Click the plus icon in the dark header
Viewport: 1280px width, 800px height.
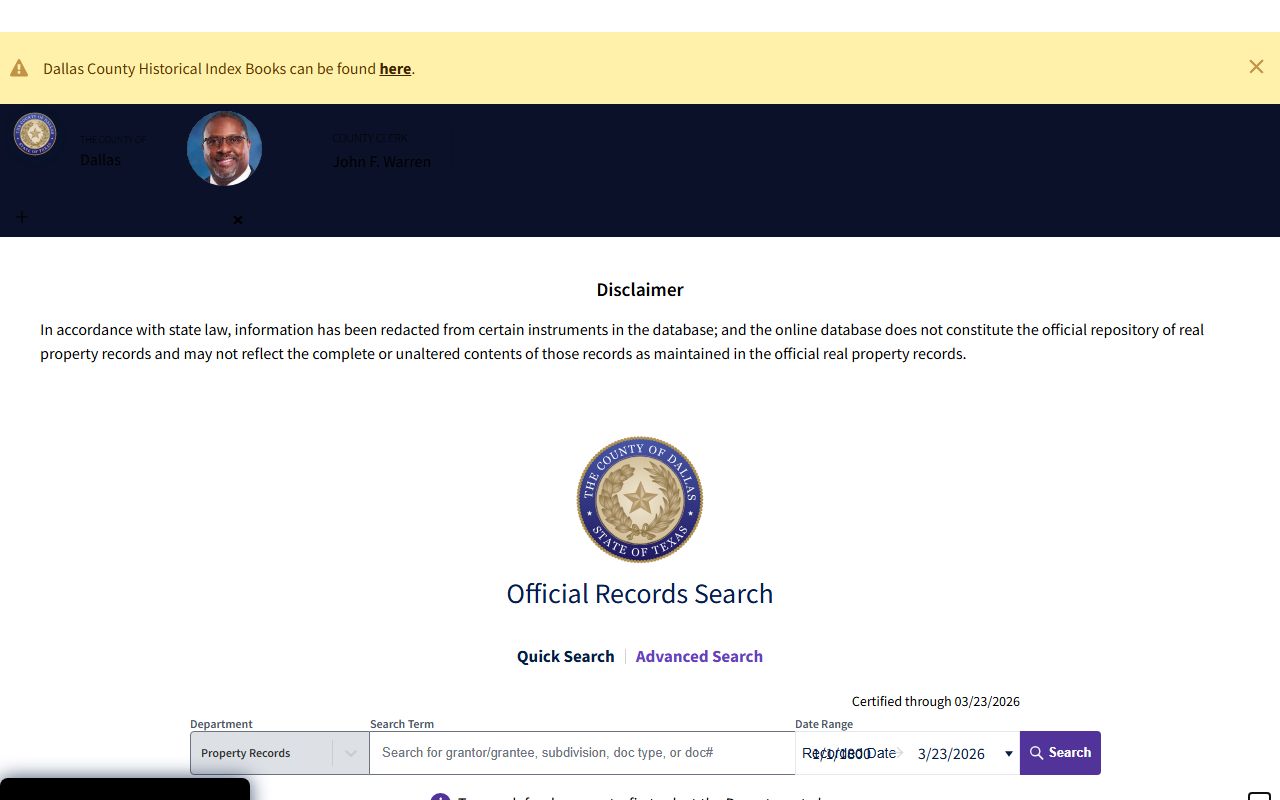[22, 217]
